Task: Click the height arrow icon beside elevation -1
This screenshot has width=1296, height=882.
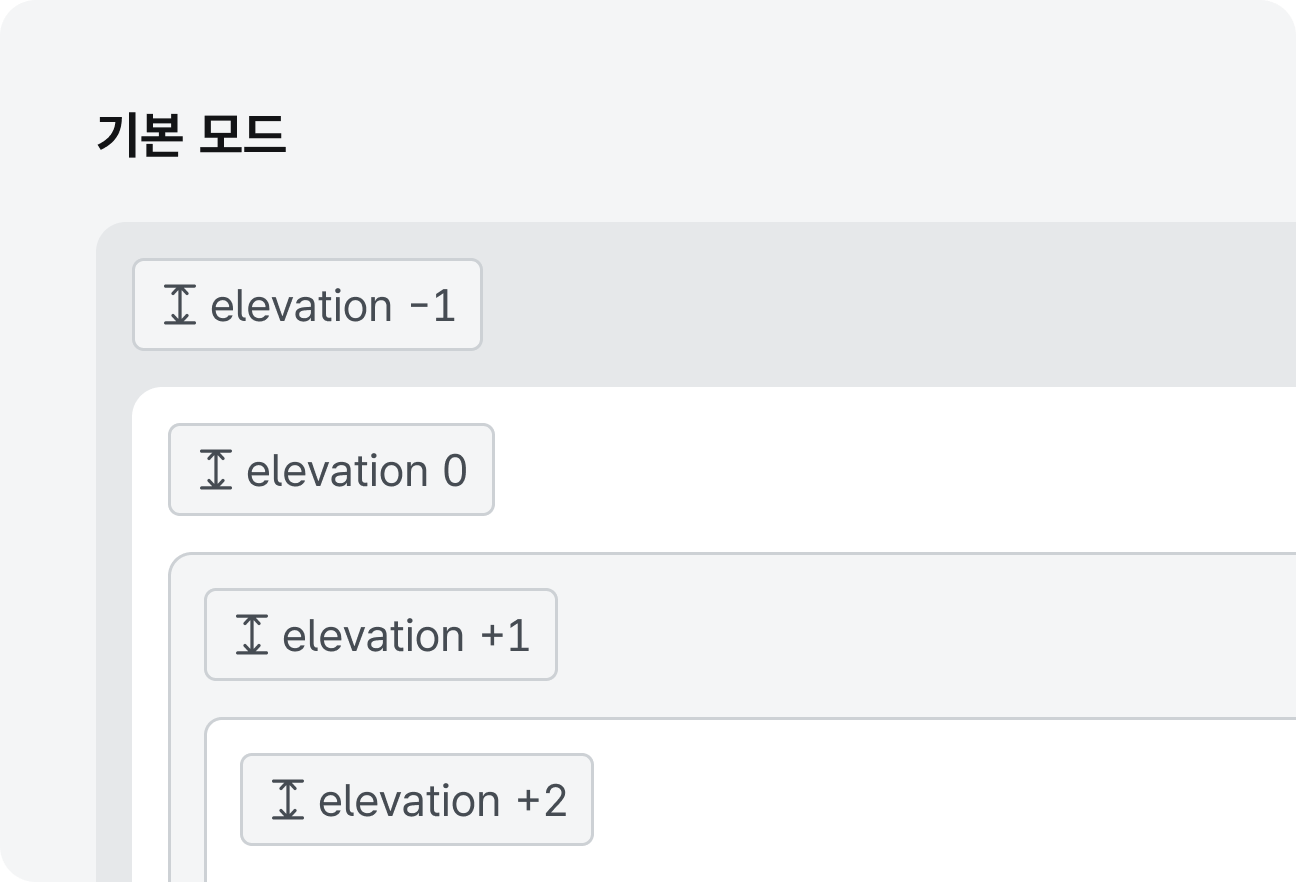Action: pyautogui.click(x=179, y=305)
